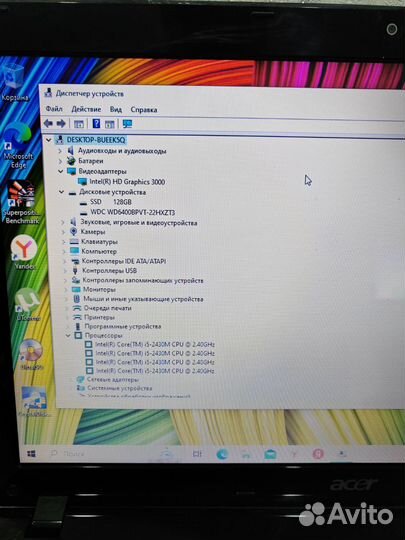405x540 pixels.
Task: Open Help via the blue question-mark toolbar icon
Action: (x=96, y=123)
